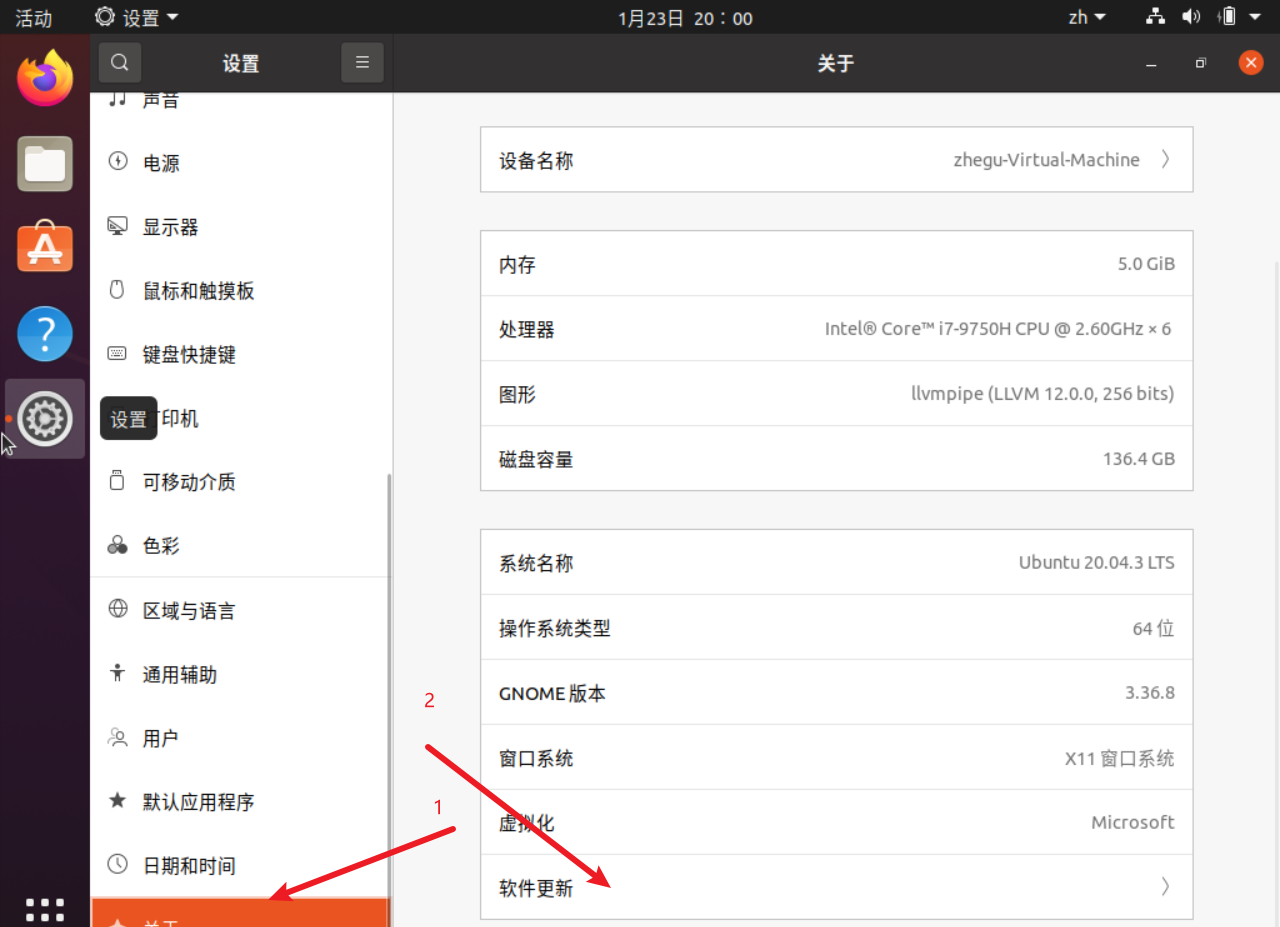Restore the Settings window size
Image resolution: width=1280 pixels, height=927 pixels.
pyautogui.click(x=1201, y=63)
